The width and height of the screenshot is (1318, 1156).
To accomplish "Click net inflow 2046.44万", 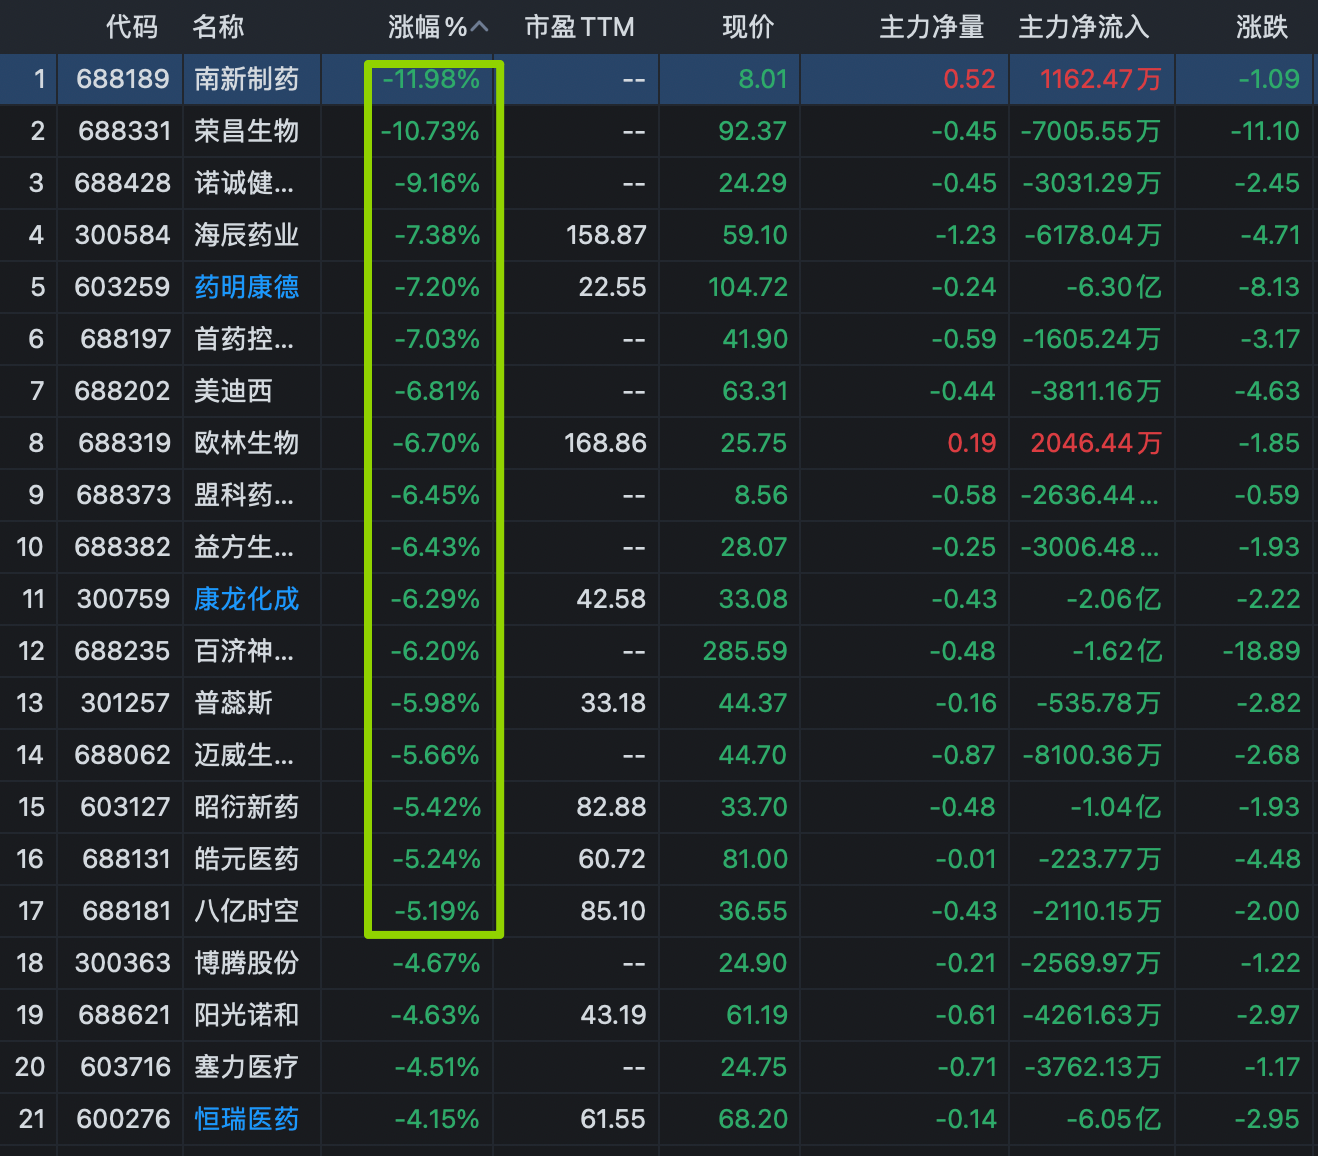I will (1096, 443).
